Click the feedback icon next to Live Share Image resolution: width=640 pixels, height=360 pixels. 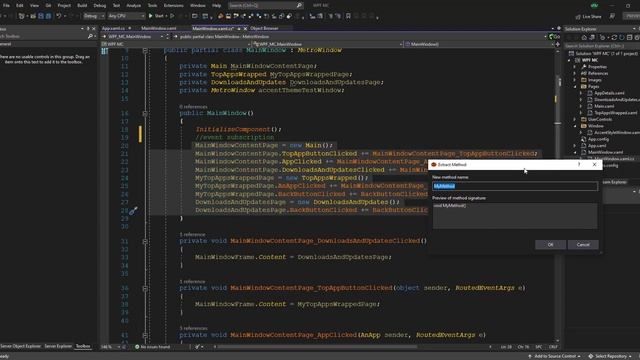[x=612, y=16]
